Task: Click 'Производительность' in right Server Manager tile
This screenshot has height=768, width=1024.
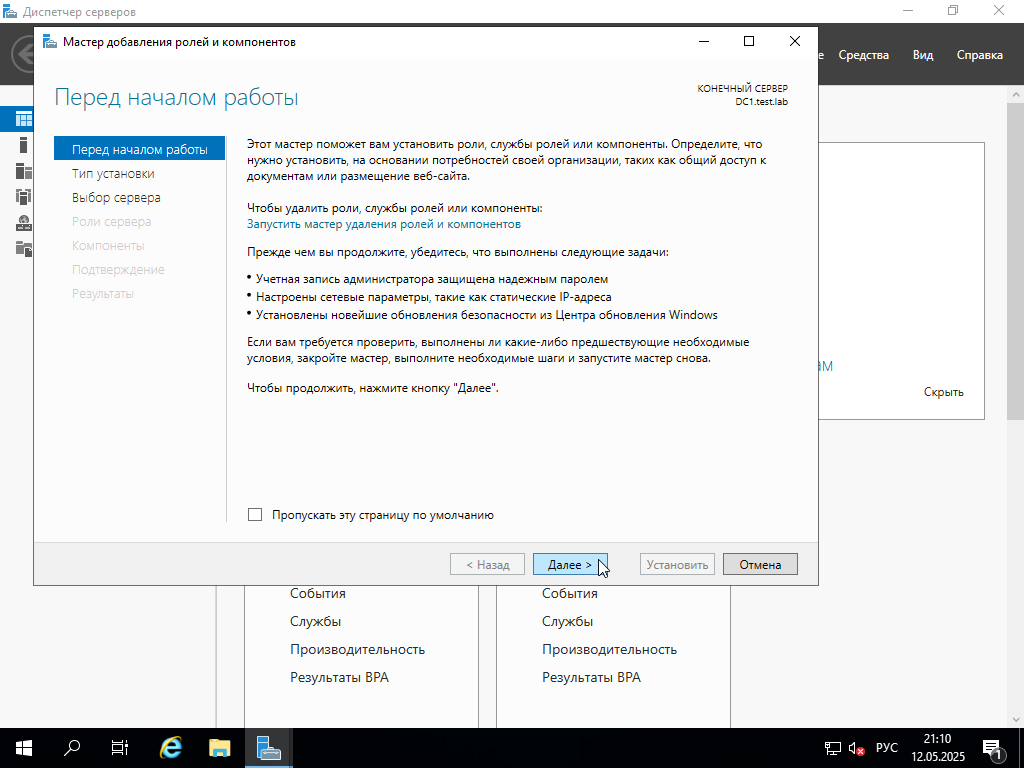Action: 609,649
